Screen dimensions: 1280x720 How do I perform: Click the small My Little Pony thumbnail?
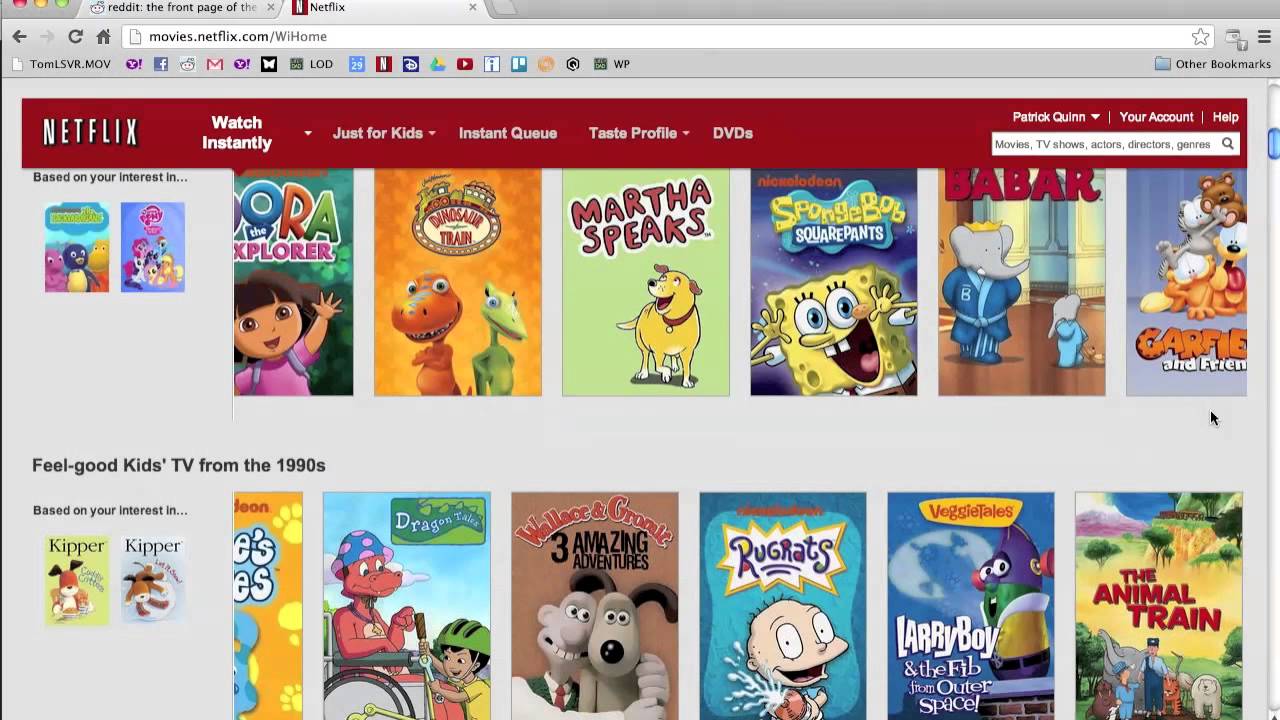pyautogui.click(x=153, y=247)
